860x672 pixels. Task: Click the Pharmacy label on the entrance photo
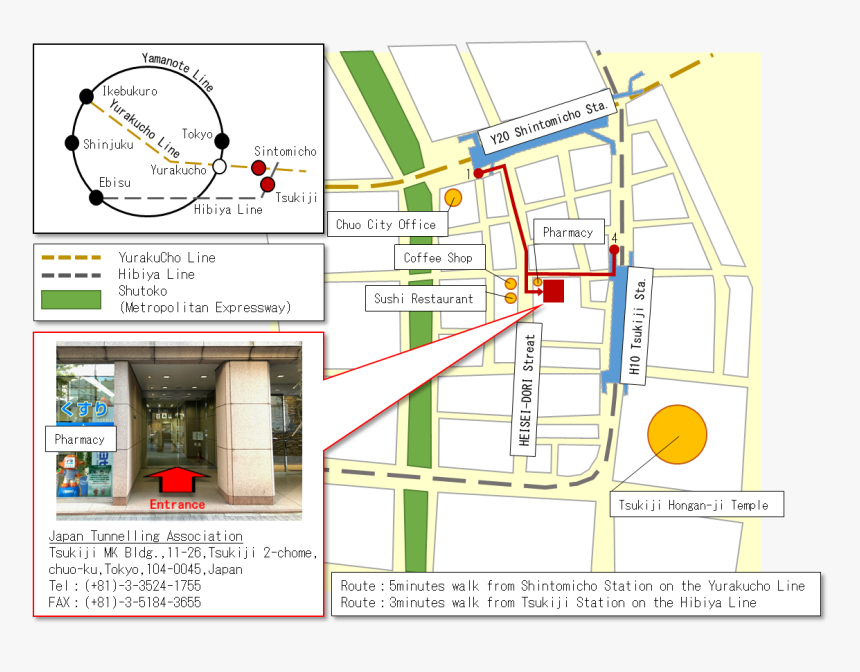coord(81,439)
